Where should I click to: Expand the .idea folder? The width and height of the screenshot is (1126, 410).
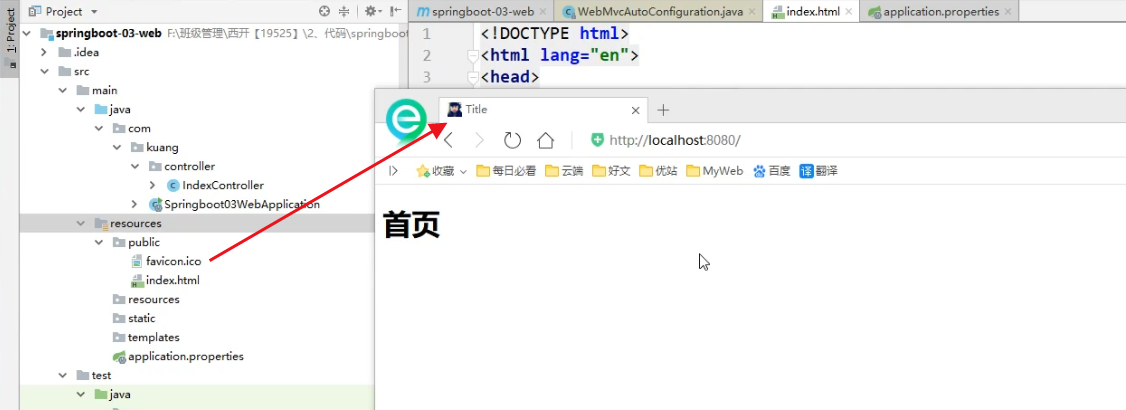click(45, 52)
